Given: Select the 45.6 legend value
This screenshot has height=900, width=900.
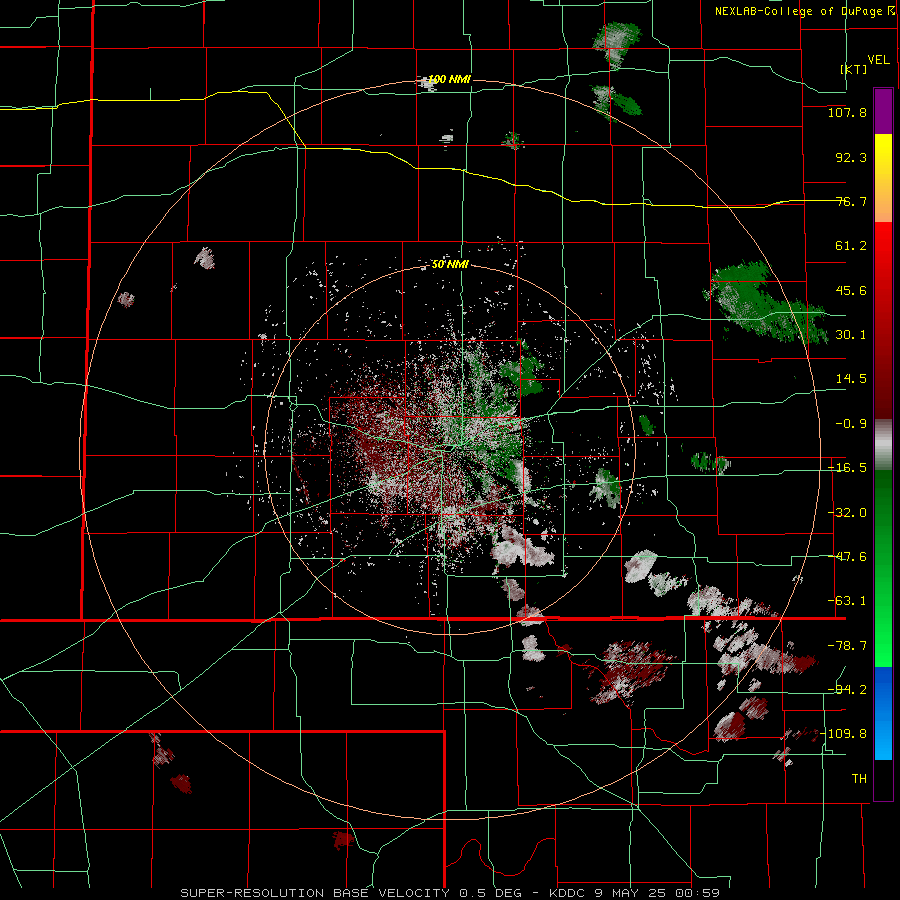Looking at the screenshot, I should [851, 290].
